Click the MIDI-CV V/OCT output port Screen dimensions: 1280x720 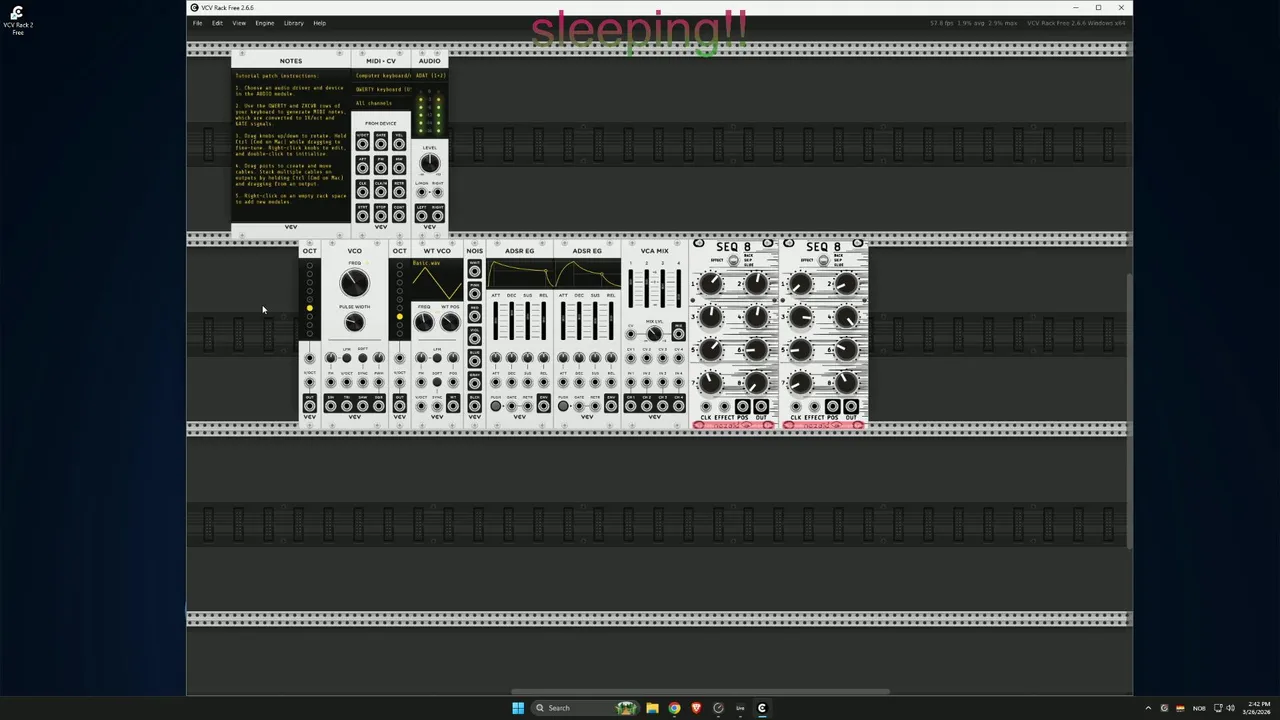(x=362, y=144)
